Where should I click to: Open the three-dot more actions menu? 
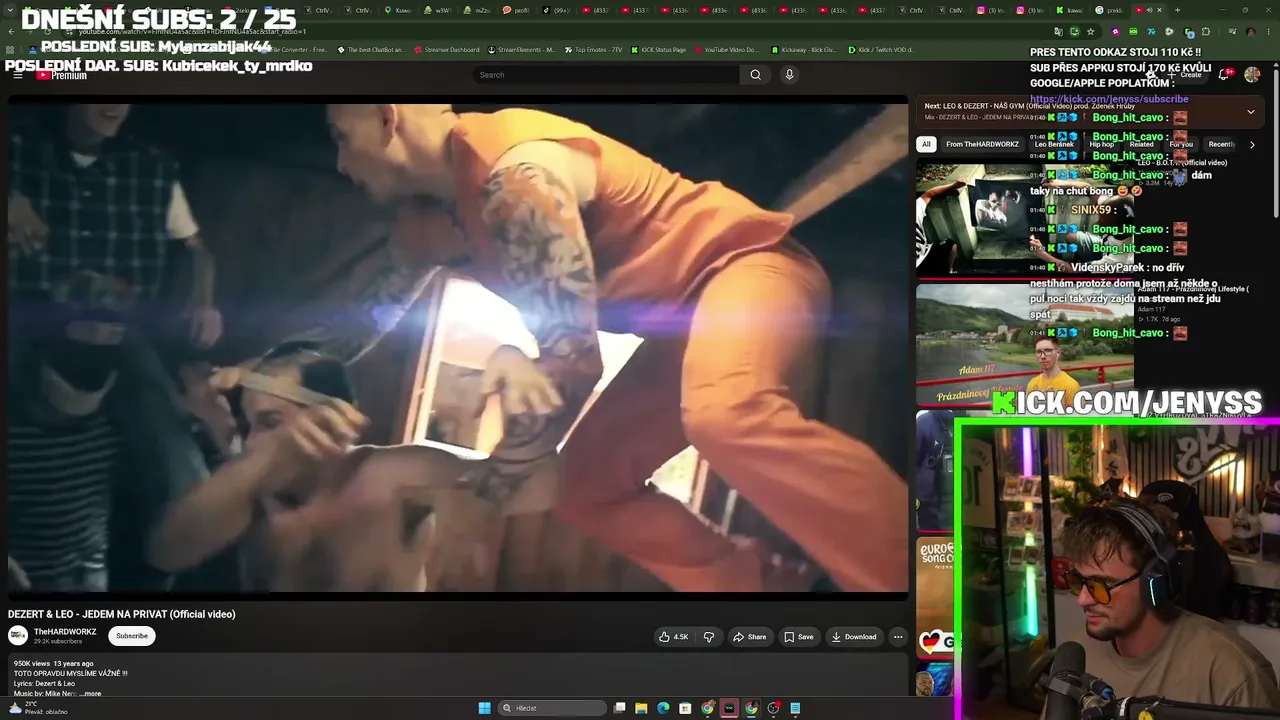(898, 637)
